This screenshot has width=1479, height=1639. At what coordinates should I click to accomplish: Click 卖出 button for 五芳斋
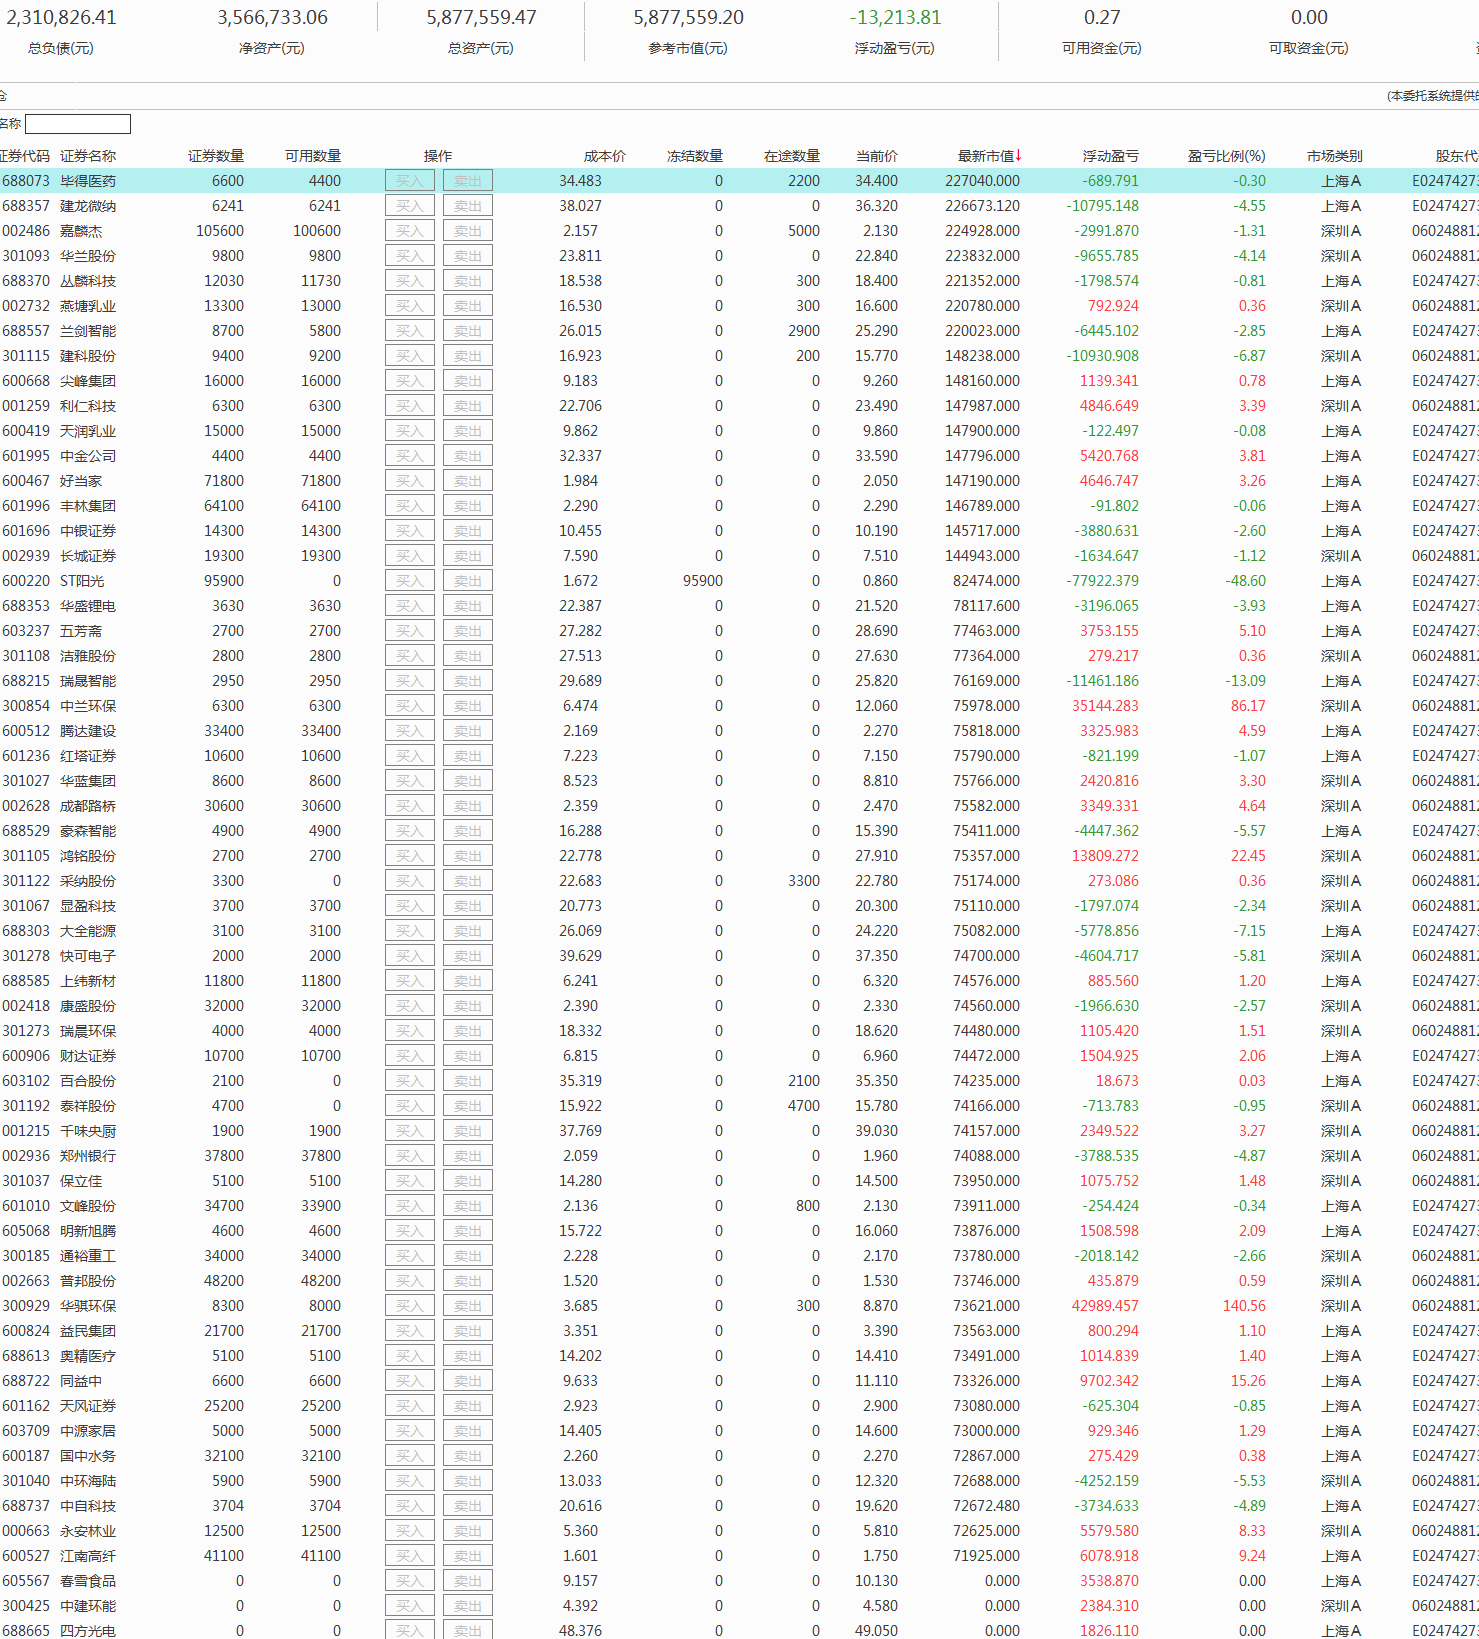[x=468, y=631]
